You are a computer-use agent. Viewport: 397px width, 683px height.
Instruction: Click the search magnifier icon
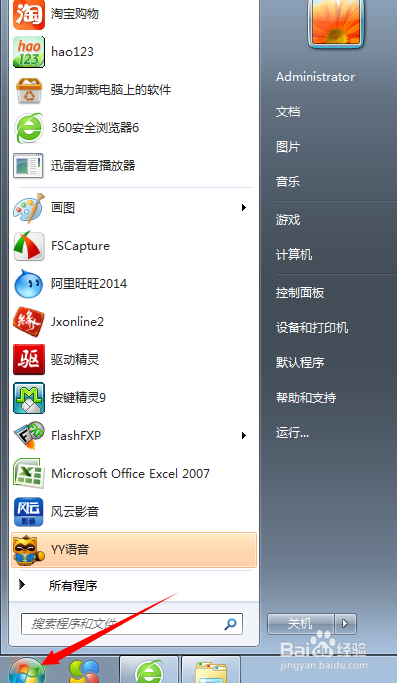231,624
